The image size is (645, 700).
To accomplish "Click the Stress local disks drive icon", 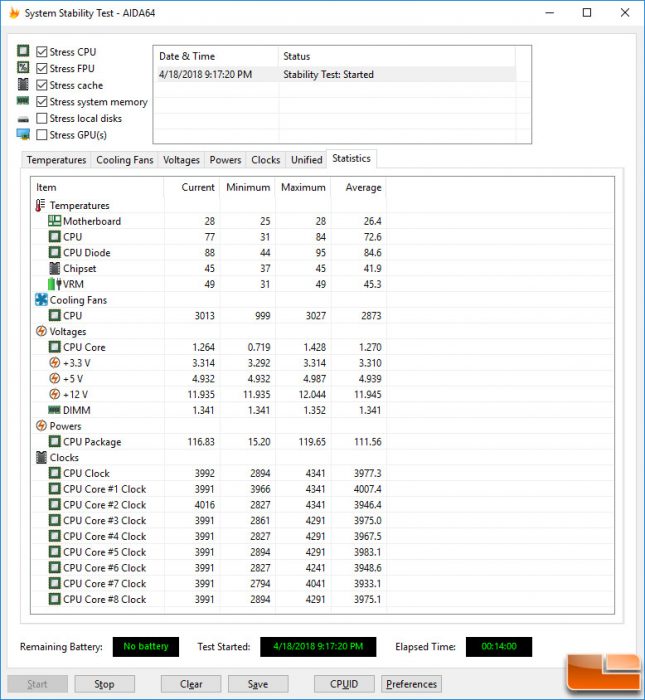I will [23, 119].
